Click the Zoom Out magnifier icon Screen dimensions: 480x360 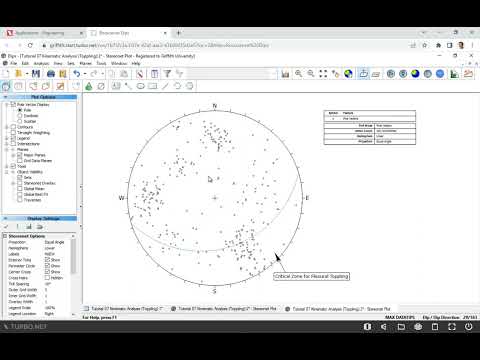click(x=311, y=74)
